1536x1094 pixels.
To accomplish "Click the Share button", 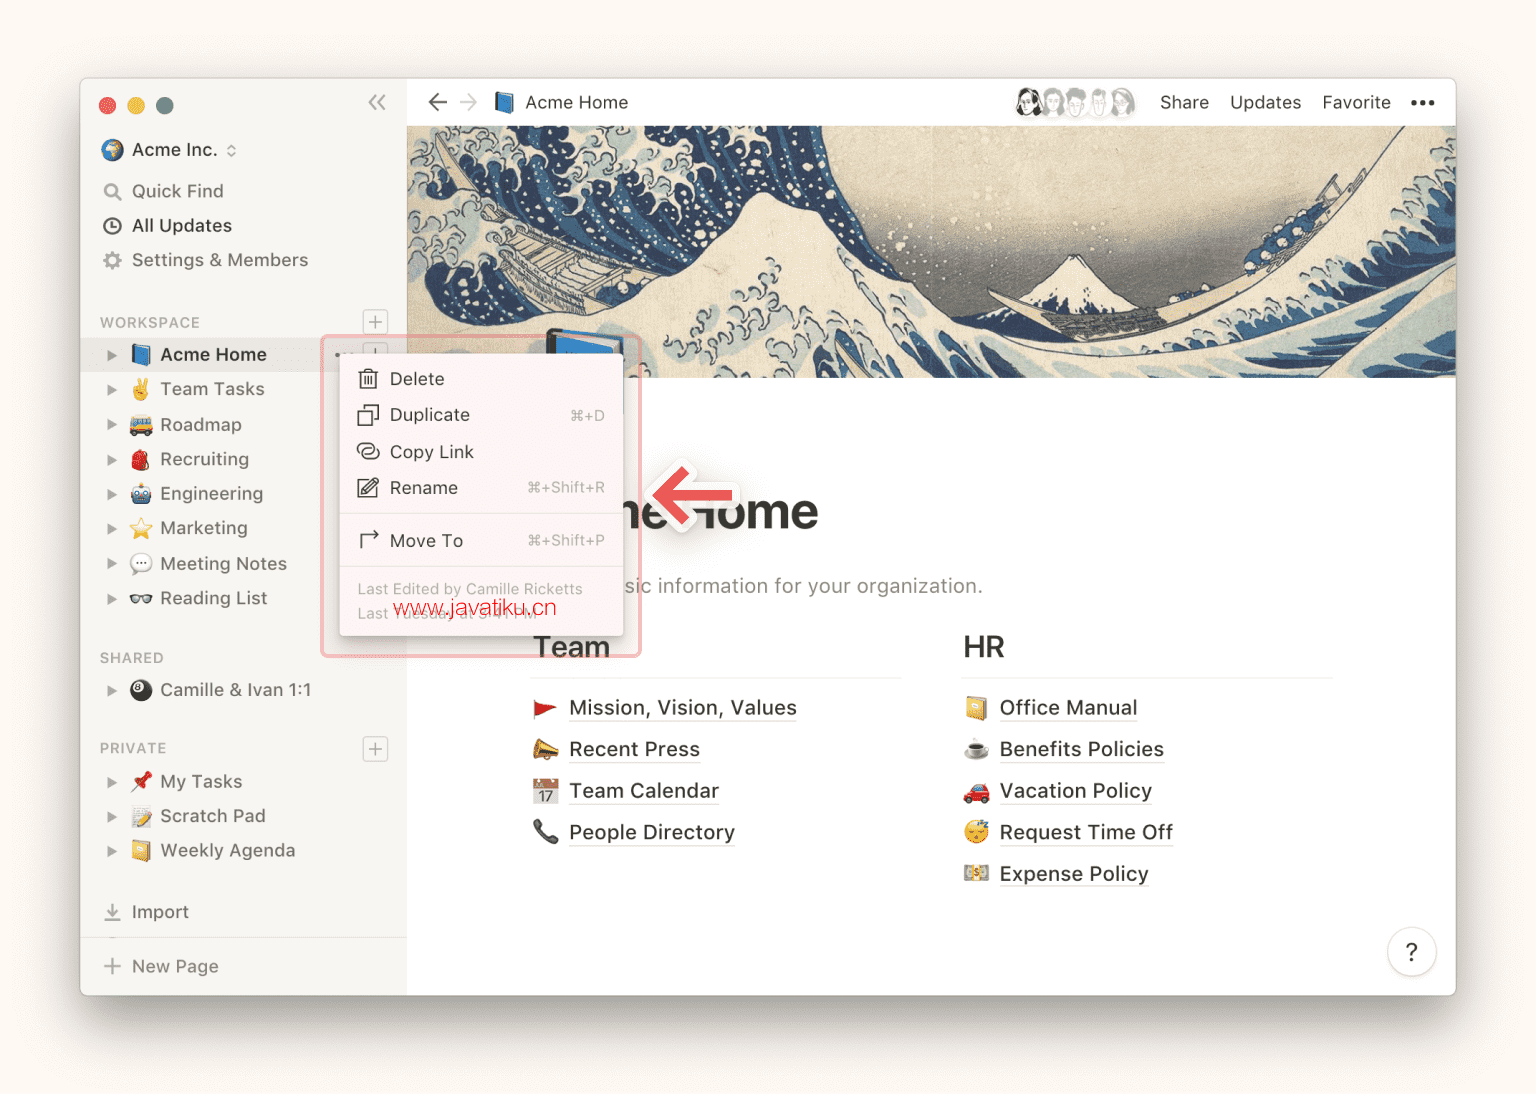I will 1184,102.
